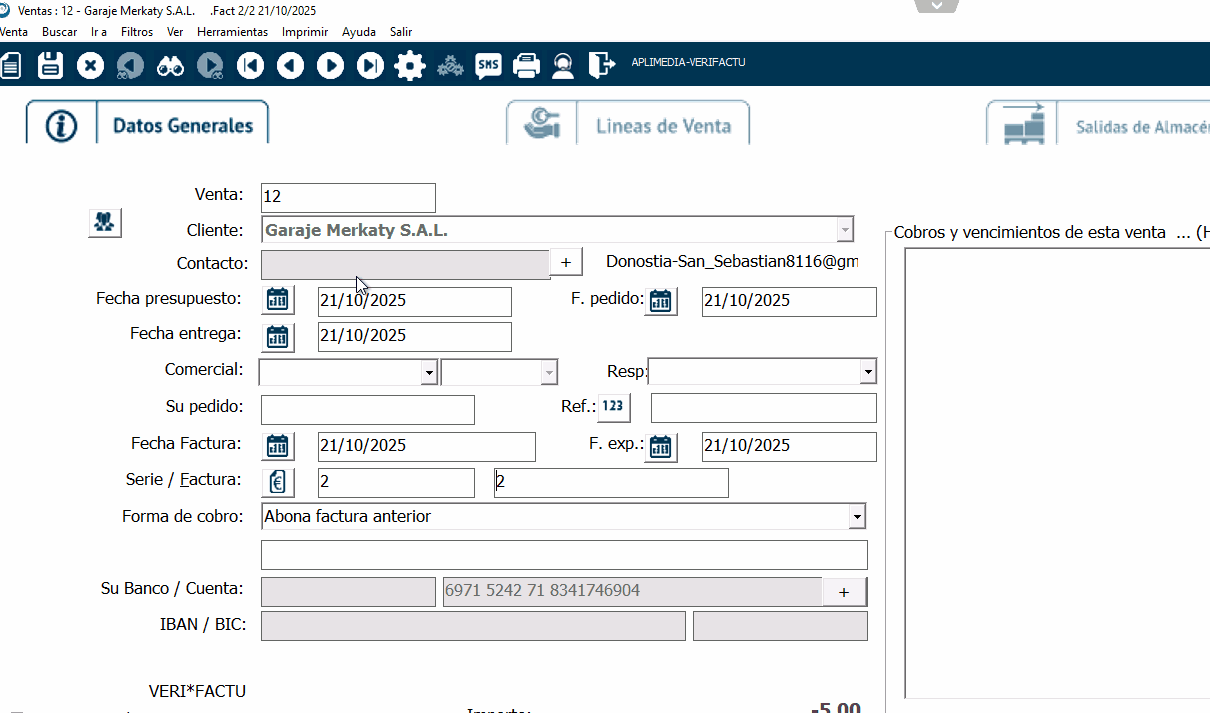This screenshot has width=1210, height=713.
Task: Open the Forma de cobro dropdown
Action: pos(856,517)
